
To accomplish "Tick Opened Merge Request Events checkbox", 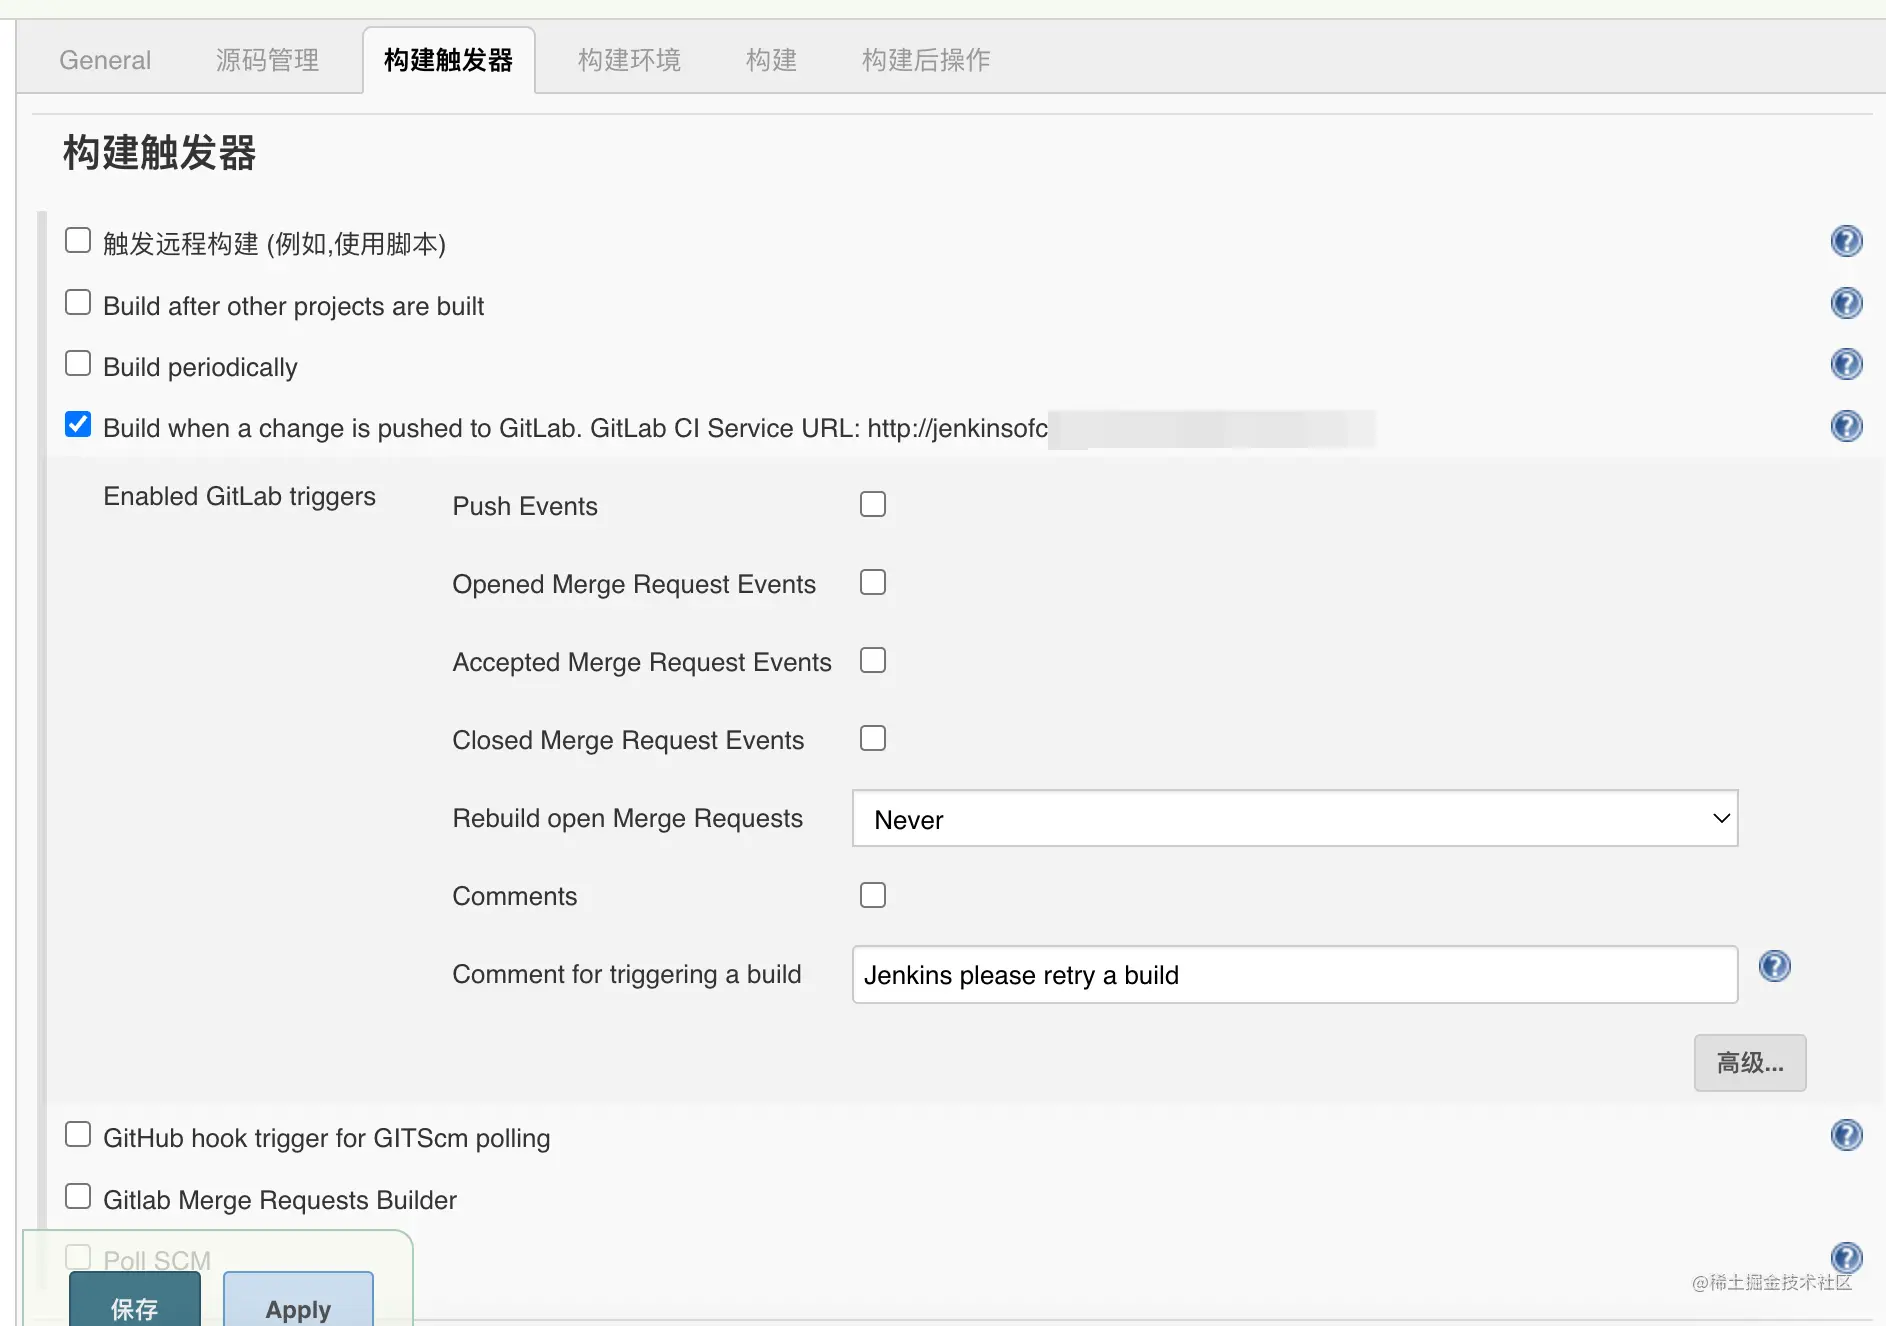I will click(873, 582).
